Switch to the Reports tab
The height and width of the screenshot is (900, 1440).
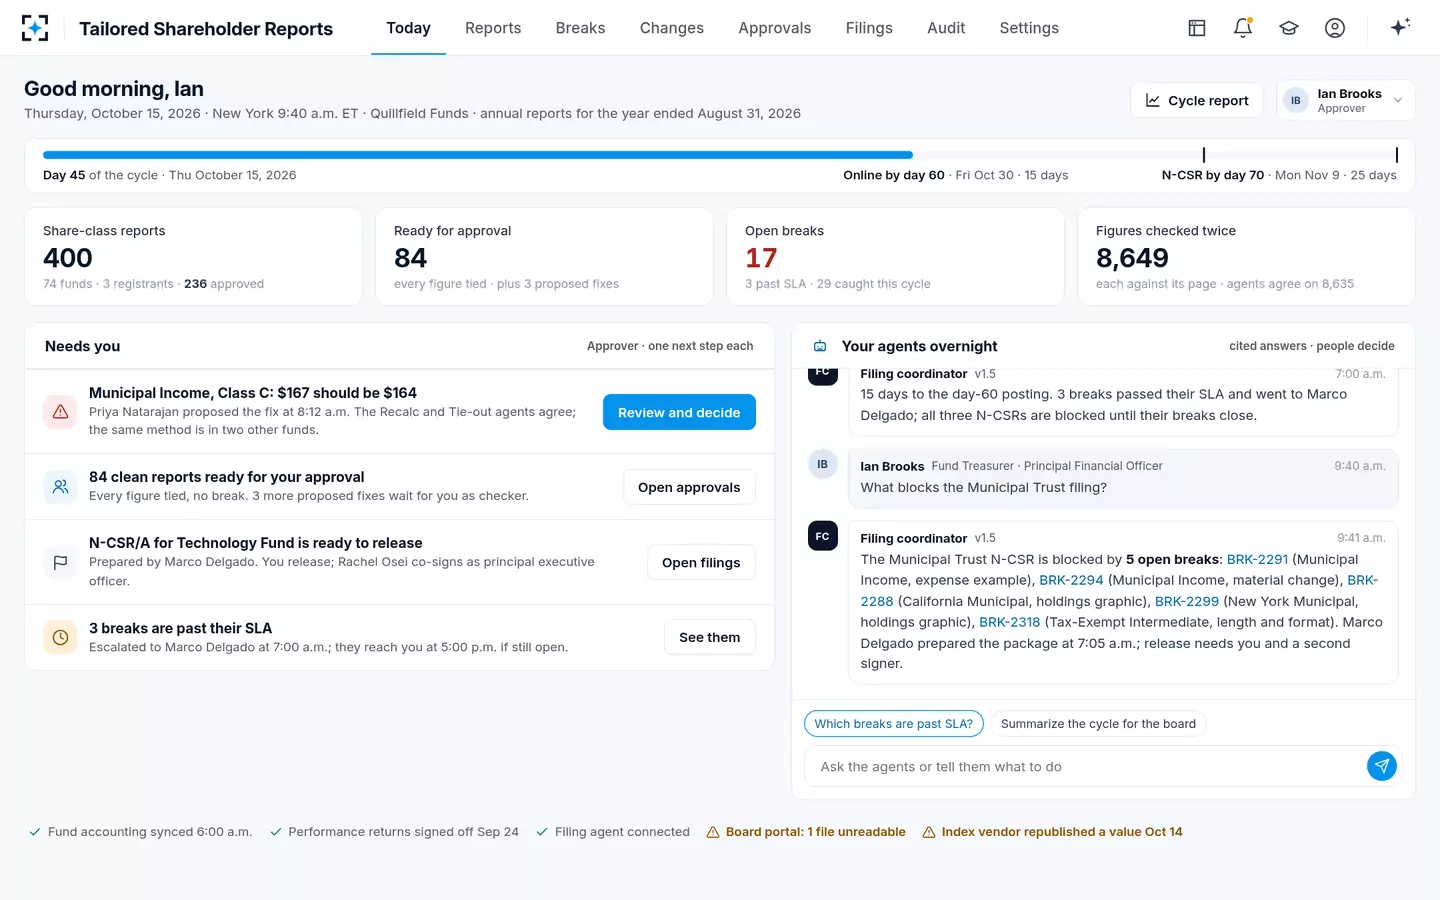click(493, 28)
